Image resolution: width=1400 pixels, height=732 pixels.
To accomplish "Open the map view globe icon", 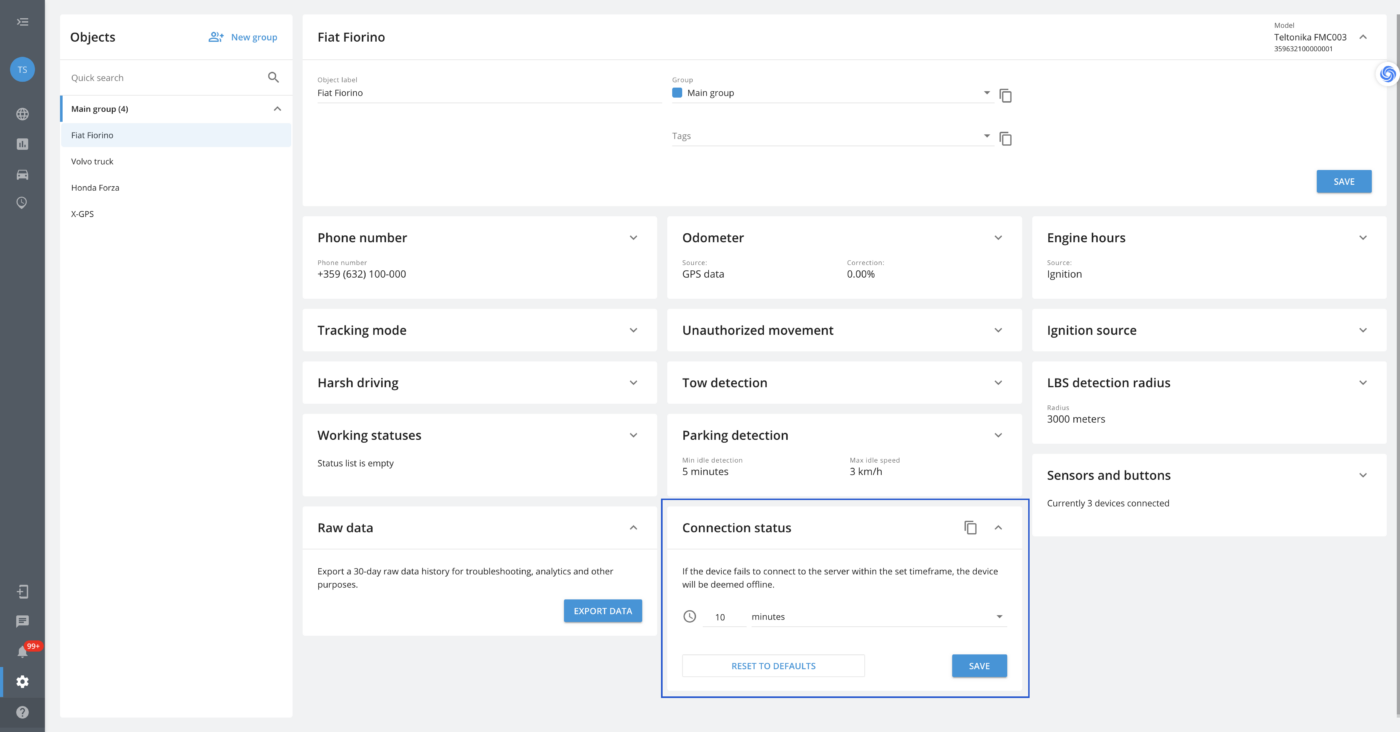I will point(22,114).
